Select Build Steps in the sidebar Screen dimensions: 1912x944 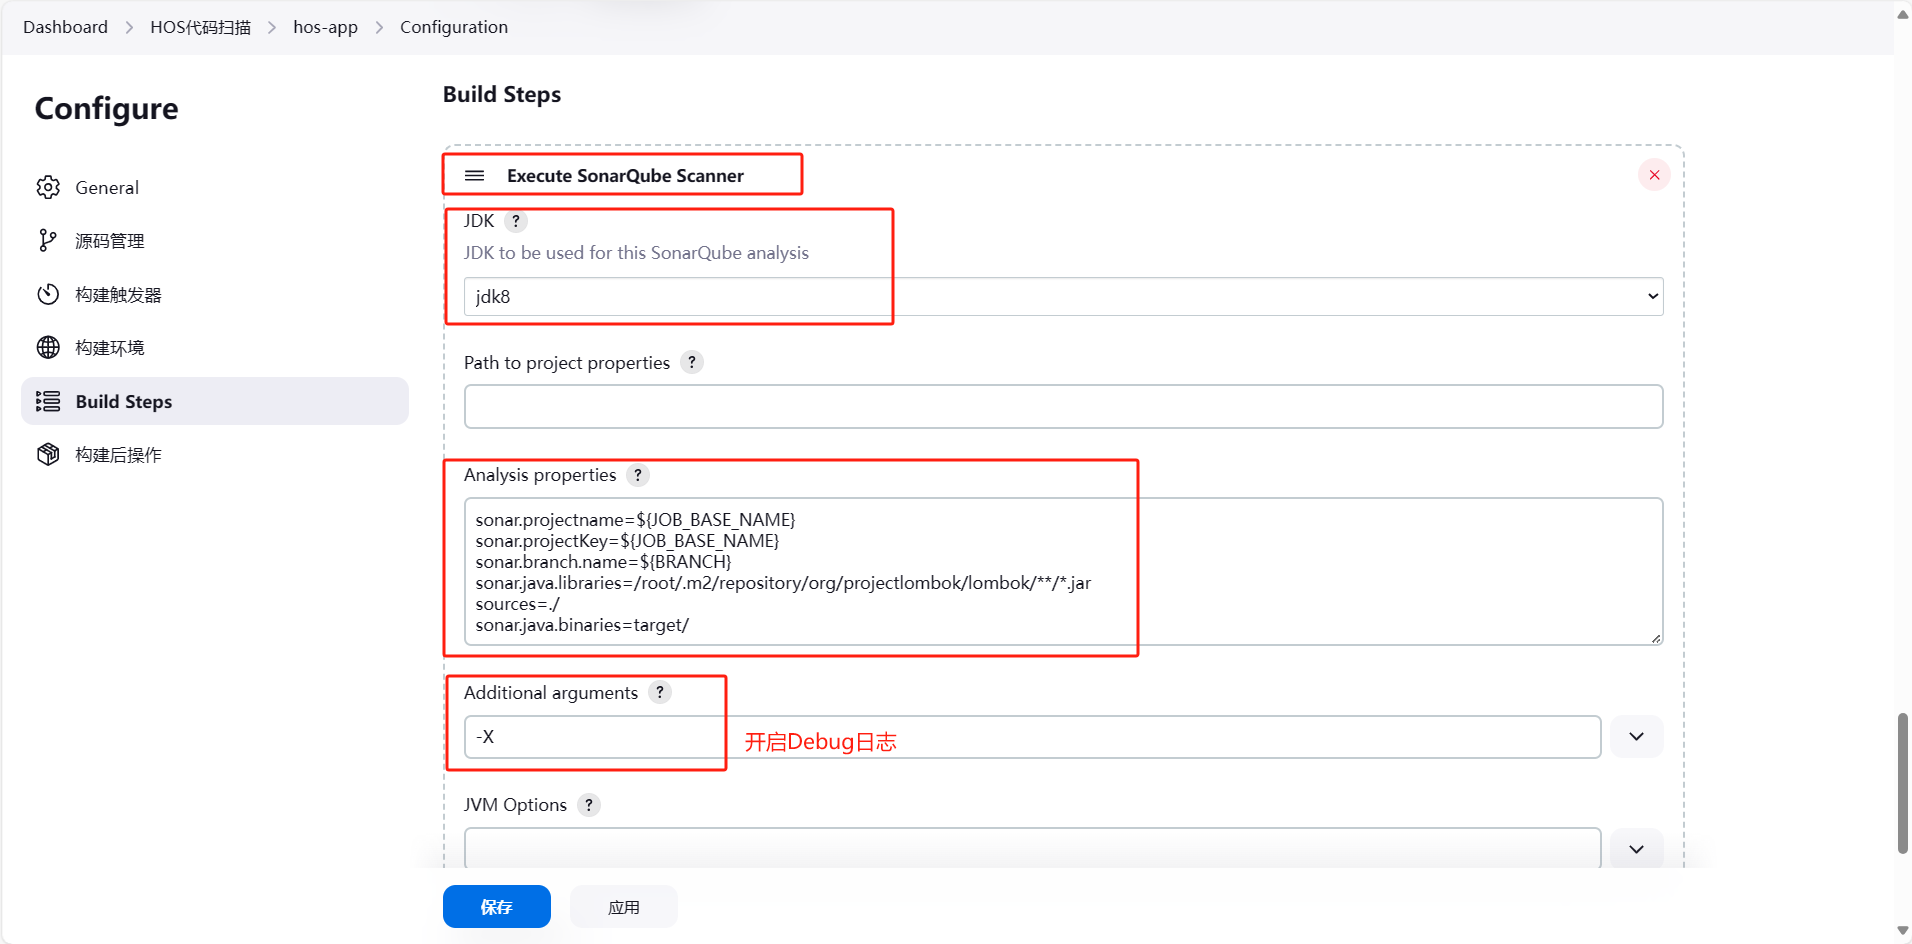click(214, 401)
